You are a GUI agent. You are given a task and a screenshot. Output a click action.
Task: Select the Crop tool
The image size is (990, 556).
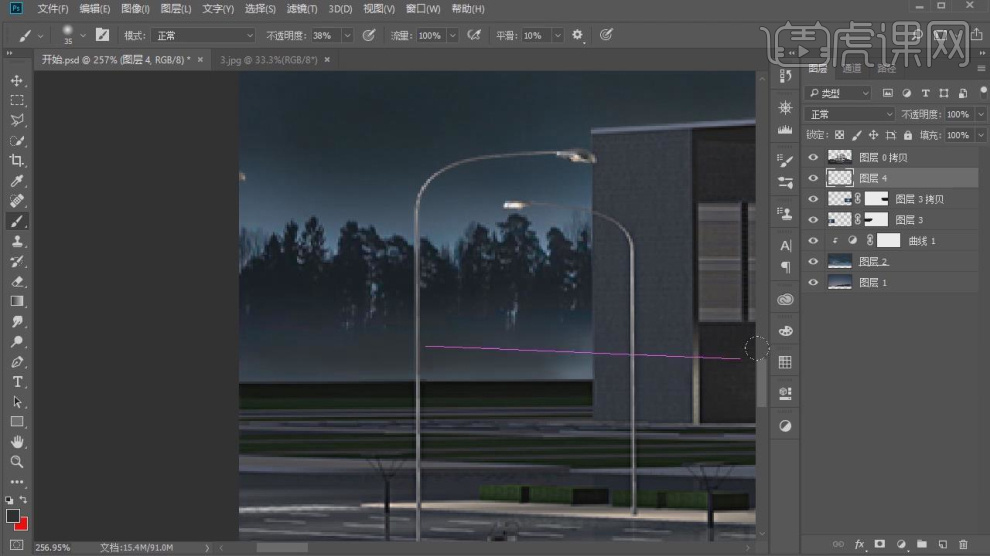17,160
